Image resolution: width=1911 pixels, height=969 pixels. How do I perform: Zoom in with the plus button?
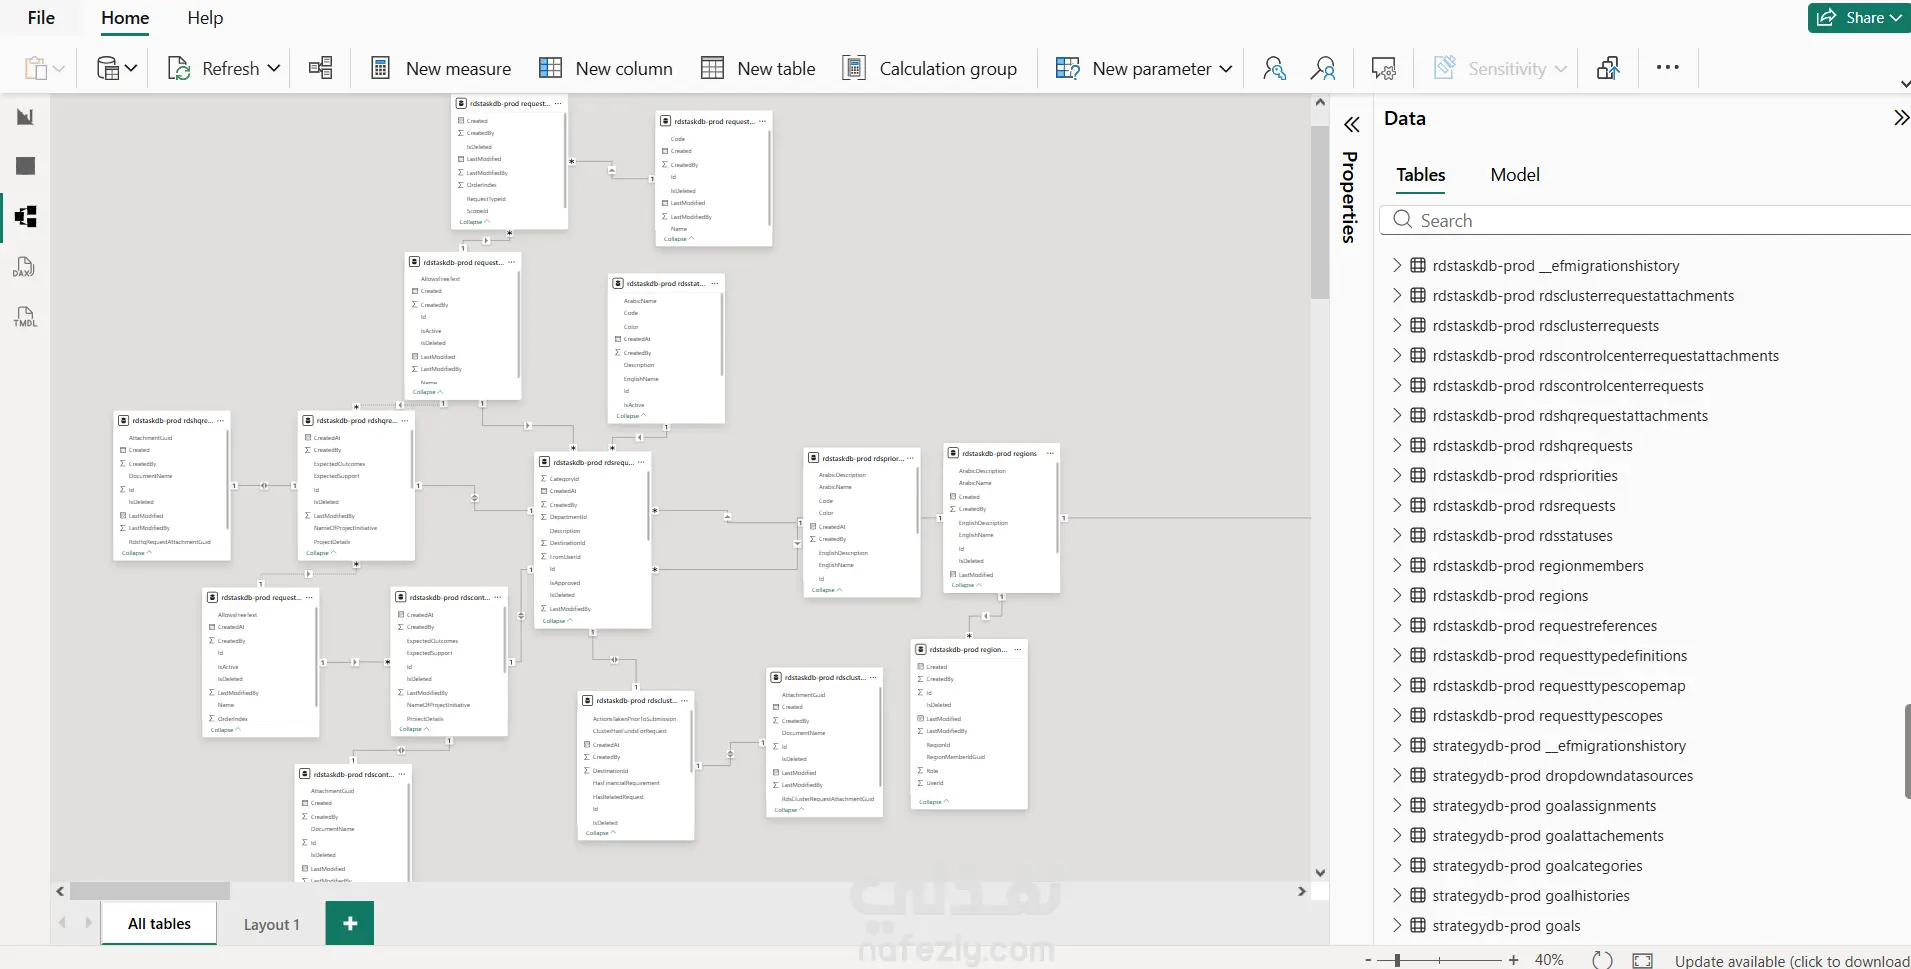1514,960
